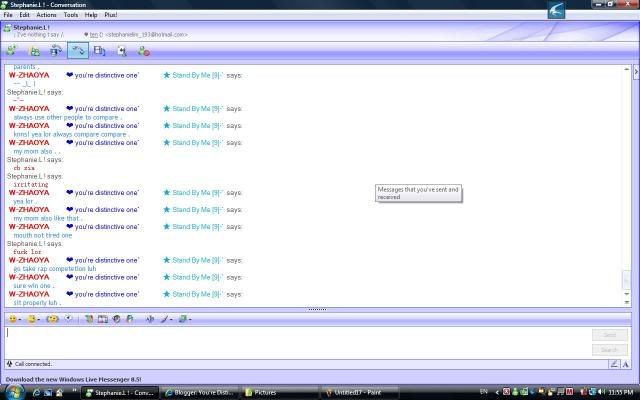This screenshot has width=640, height=400.
Task: Expand the pen color dropdown arrow
Action: (x=171, y=320)
